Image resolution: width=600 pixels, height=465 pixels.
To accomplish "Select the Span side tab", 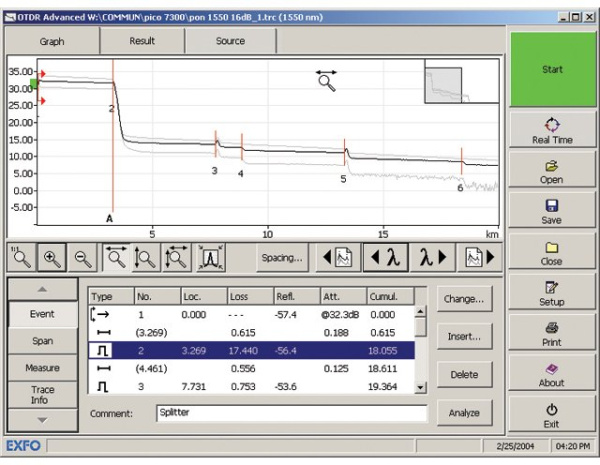I will point(42,341).
